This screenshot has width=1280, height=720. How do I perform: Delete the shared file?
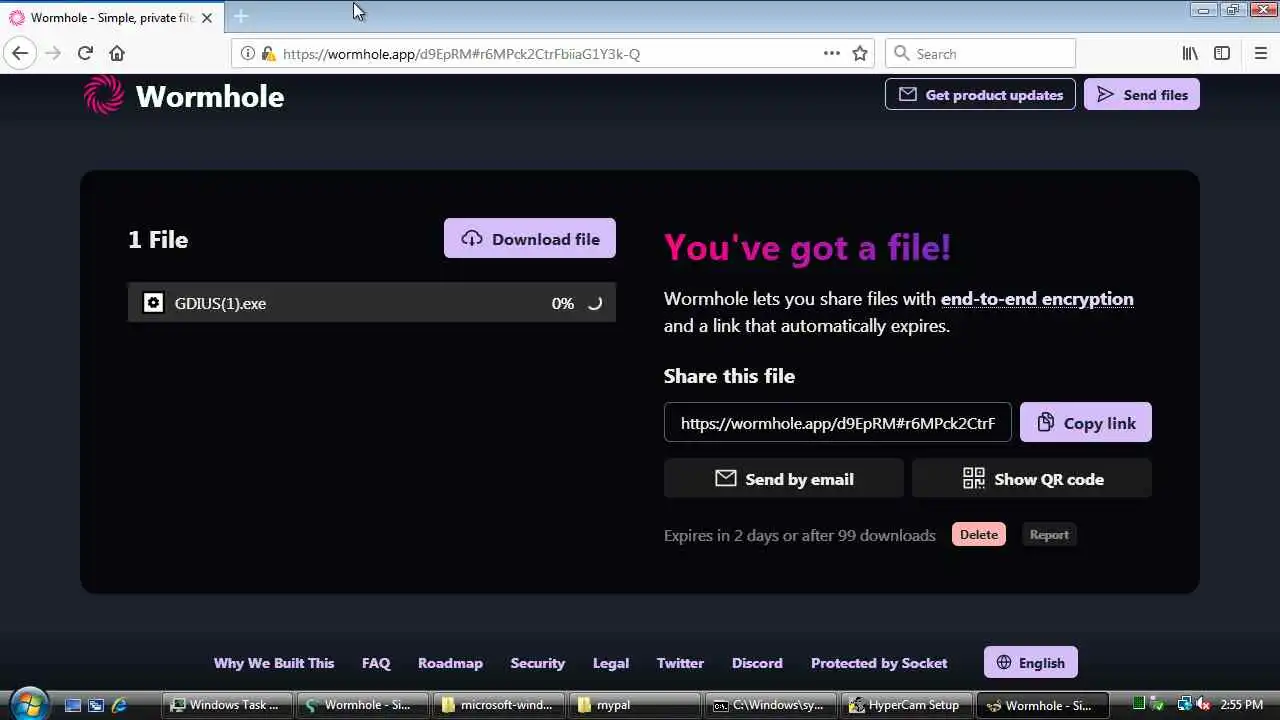(979, 534)
